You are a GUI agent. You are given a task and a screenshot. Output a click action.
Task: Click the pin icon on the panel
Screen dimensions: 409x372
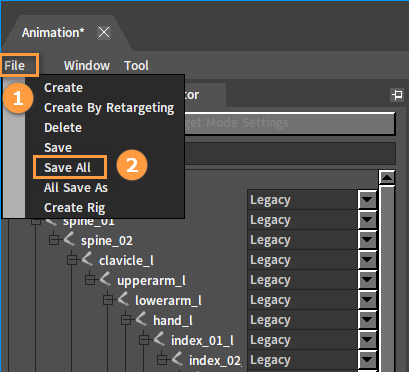[397, 95]
